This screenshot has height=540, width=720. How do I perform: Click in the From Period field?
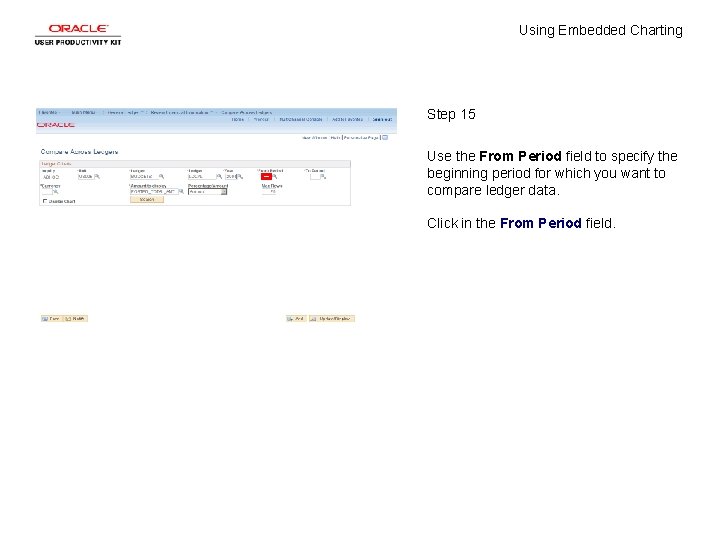[x=266, y=176]
